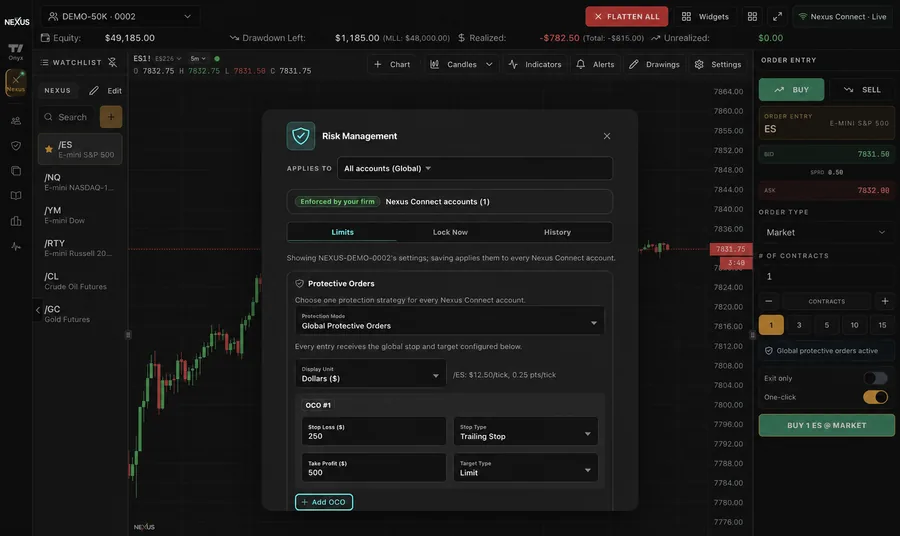Switch to the Lock Now tab
The image size is (900, 536).
coord(450,232)
